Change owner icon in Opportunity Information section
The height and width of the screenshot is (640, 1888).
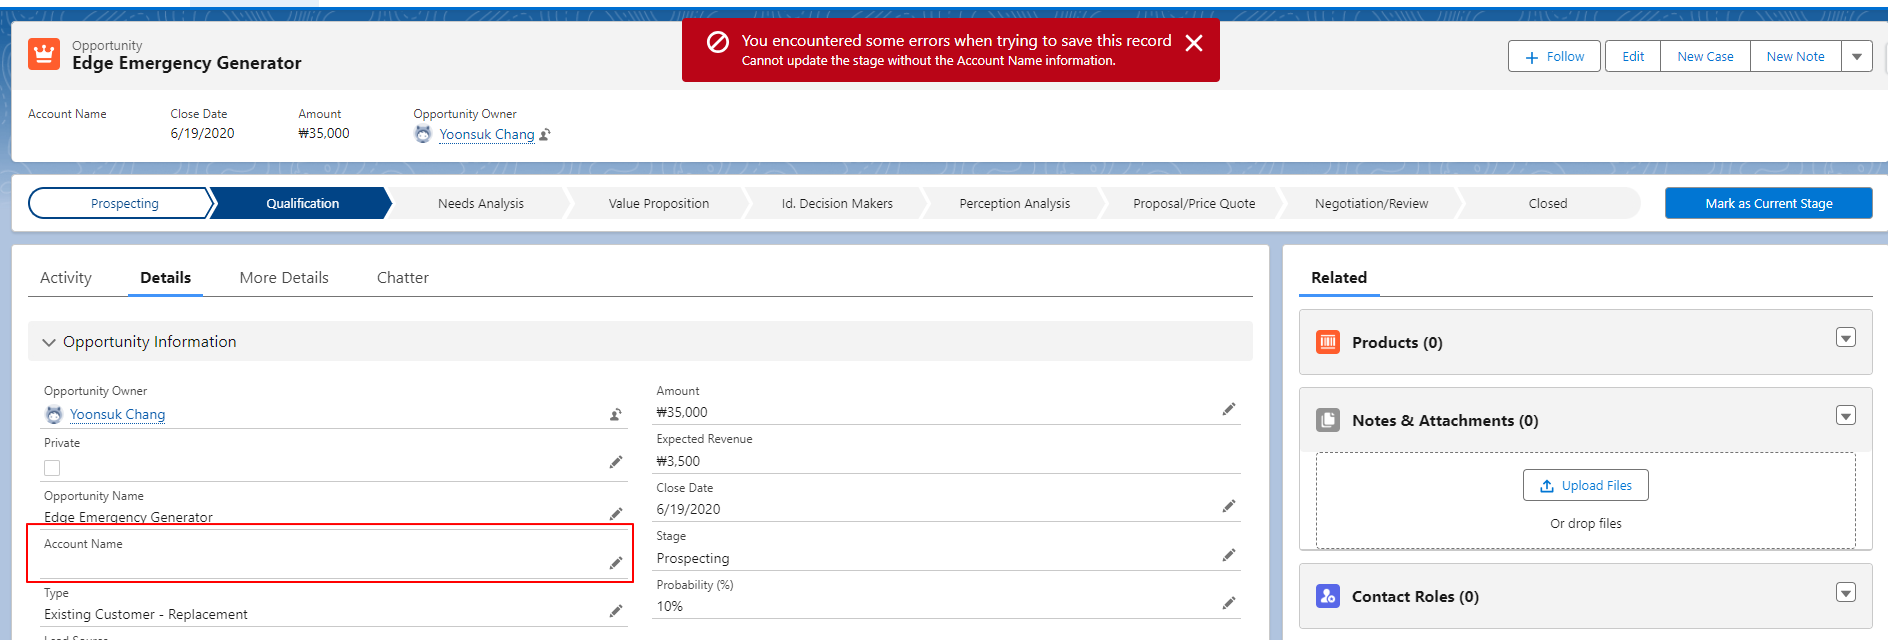(x=616, y=414)
